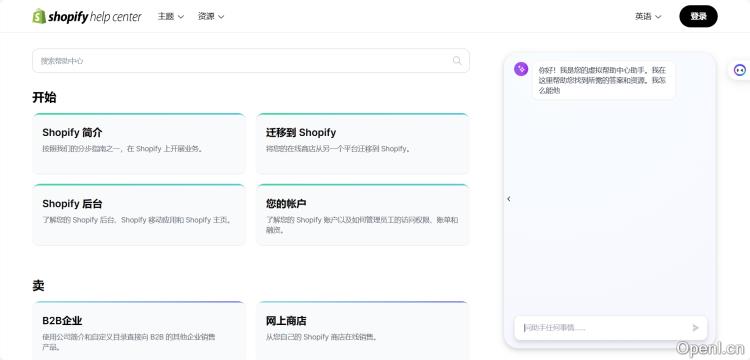The height and width of the screenshot is (360, 750).
Task: Expand the 资源 dropdown menu
Action: (211, 16)
